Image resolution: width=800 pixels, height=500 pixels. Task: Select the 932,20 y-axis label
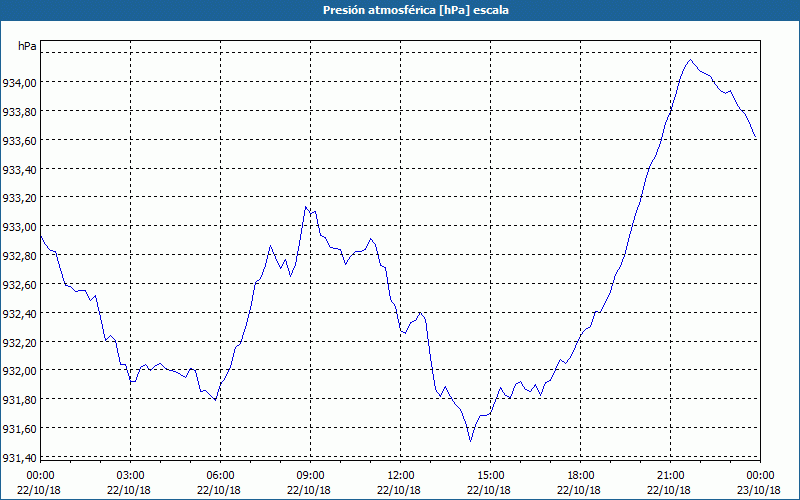pyautogui.click(x=19, y=342)
